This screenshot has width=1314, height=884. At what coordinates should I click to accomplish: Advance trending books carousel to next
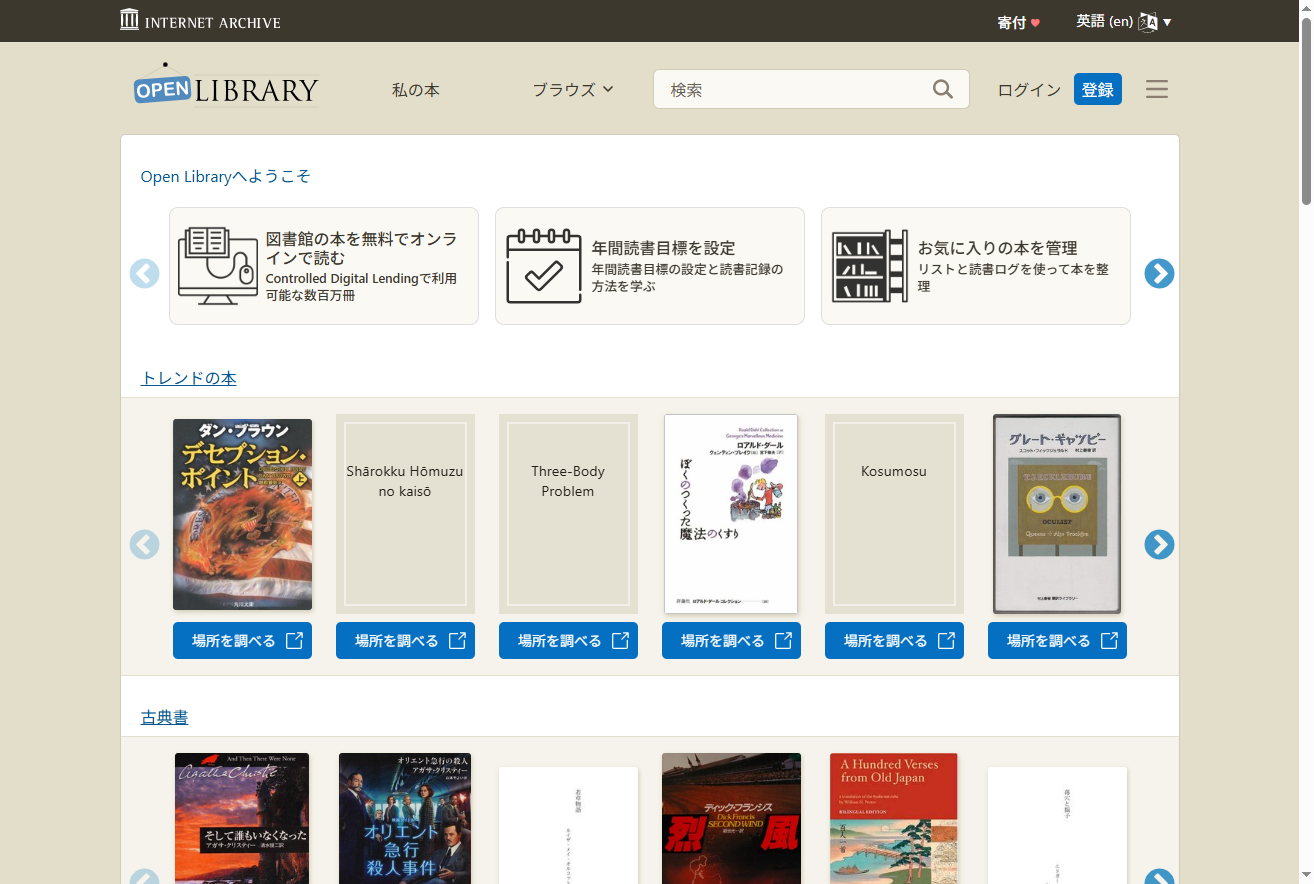point(1159,544)
